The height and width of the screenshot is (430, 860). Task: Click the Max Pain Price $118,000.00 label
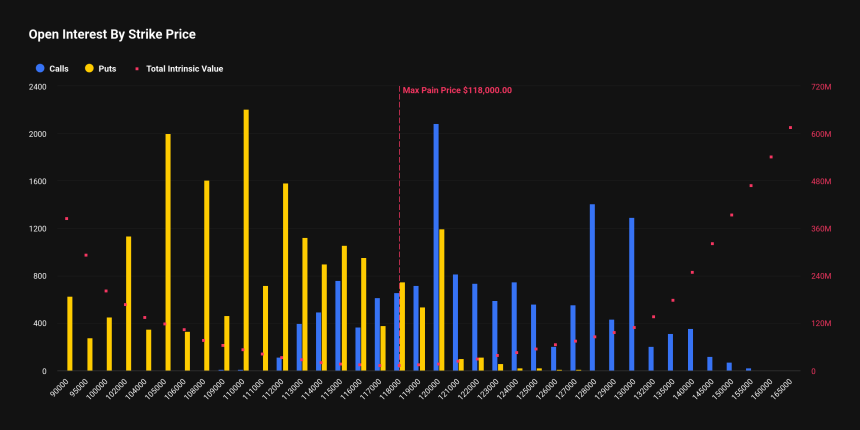coord(457,90)
